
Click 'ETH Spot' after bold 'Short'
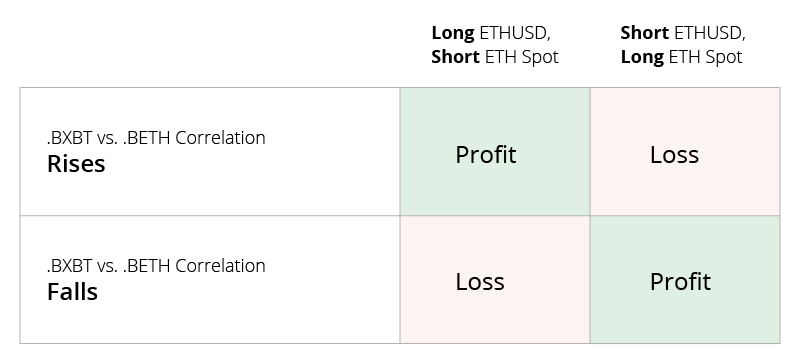click(x=521, y=57)
